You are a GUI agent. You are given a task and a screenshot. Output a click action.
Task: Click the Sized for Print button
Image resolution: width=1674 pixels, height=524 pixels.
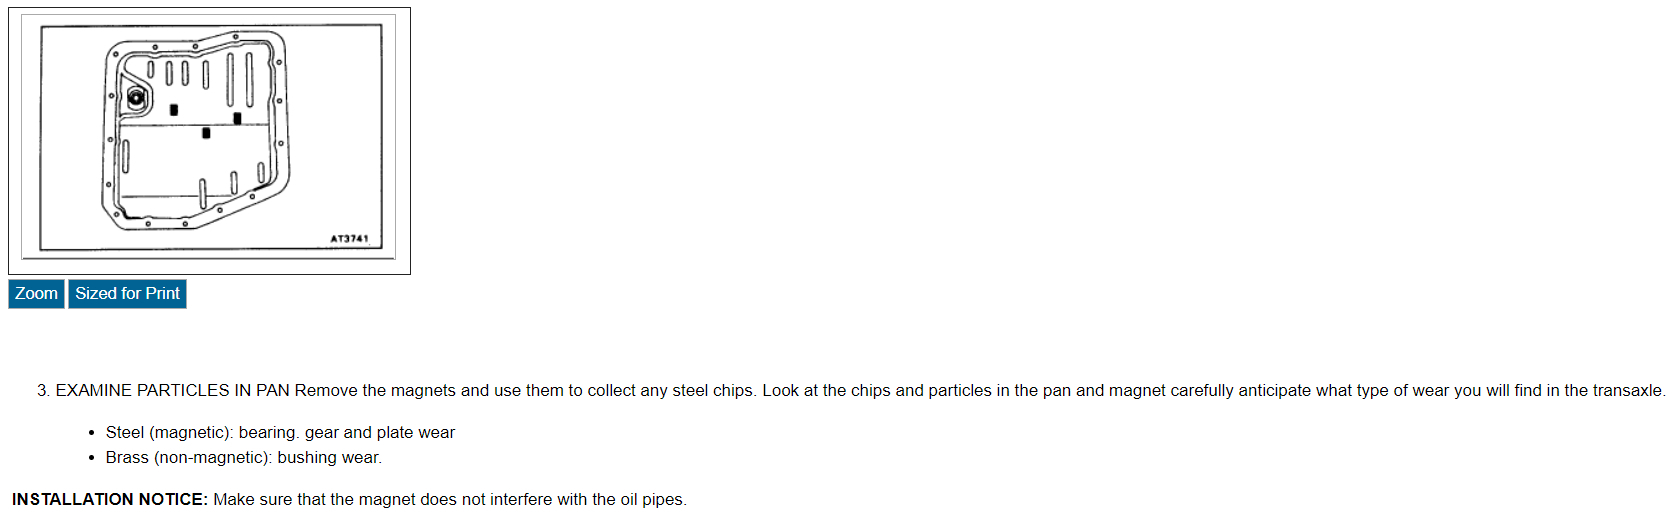point(127,294)
